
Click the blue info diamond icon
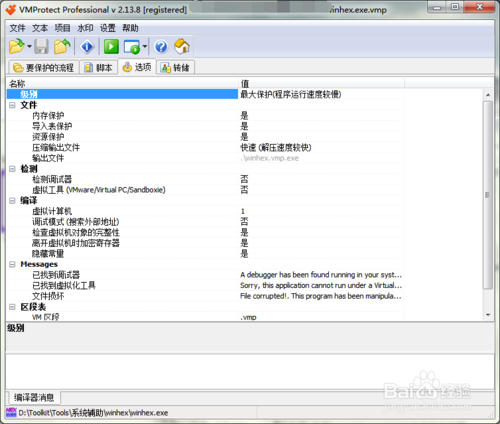87,46
